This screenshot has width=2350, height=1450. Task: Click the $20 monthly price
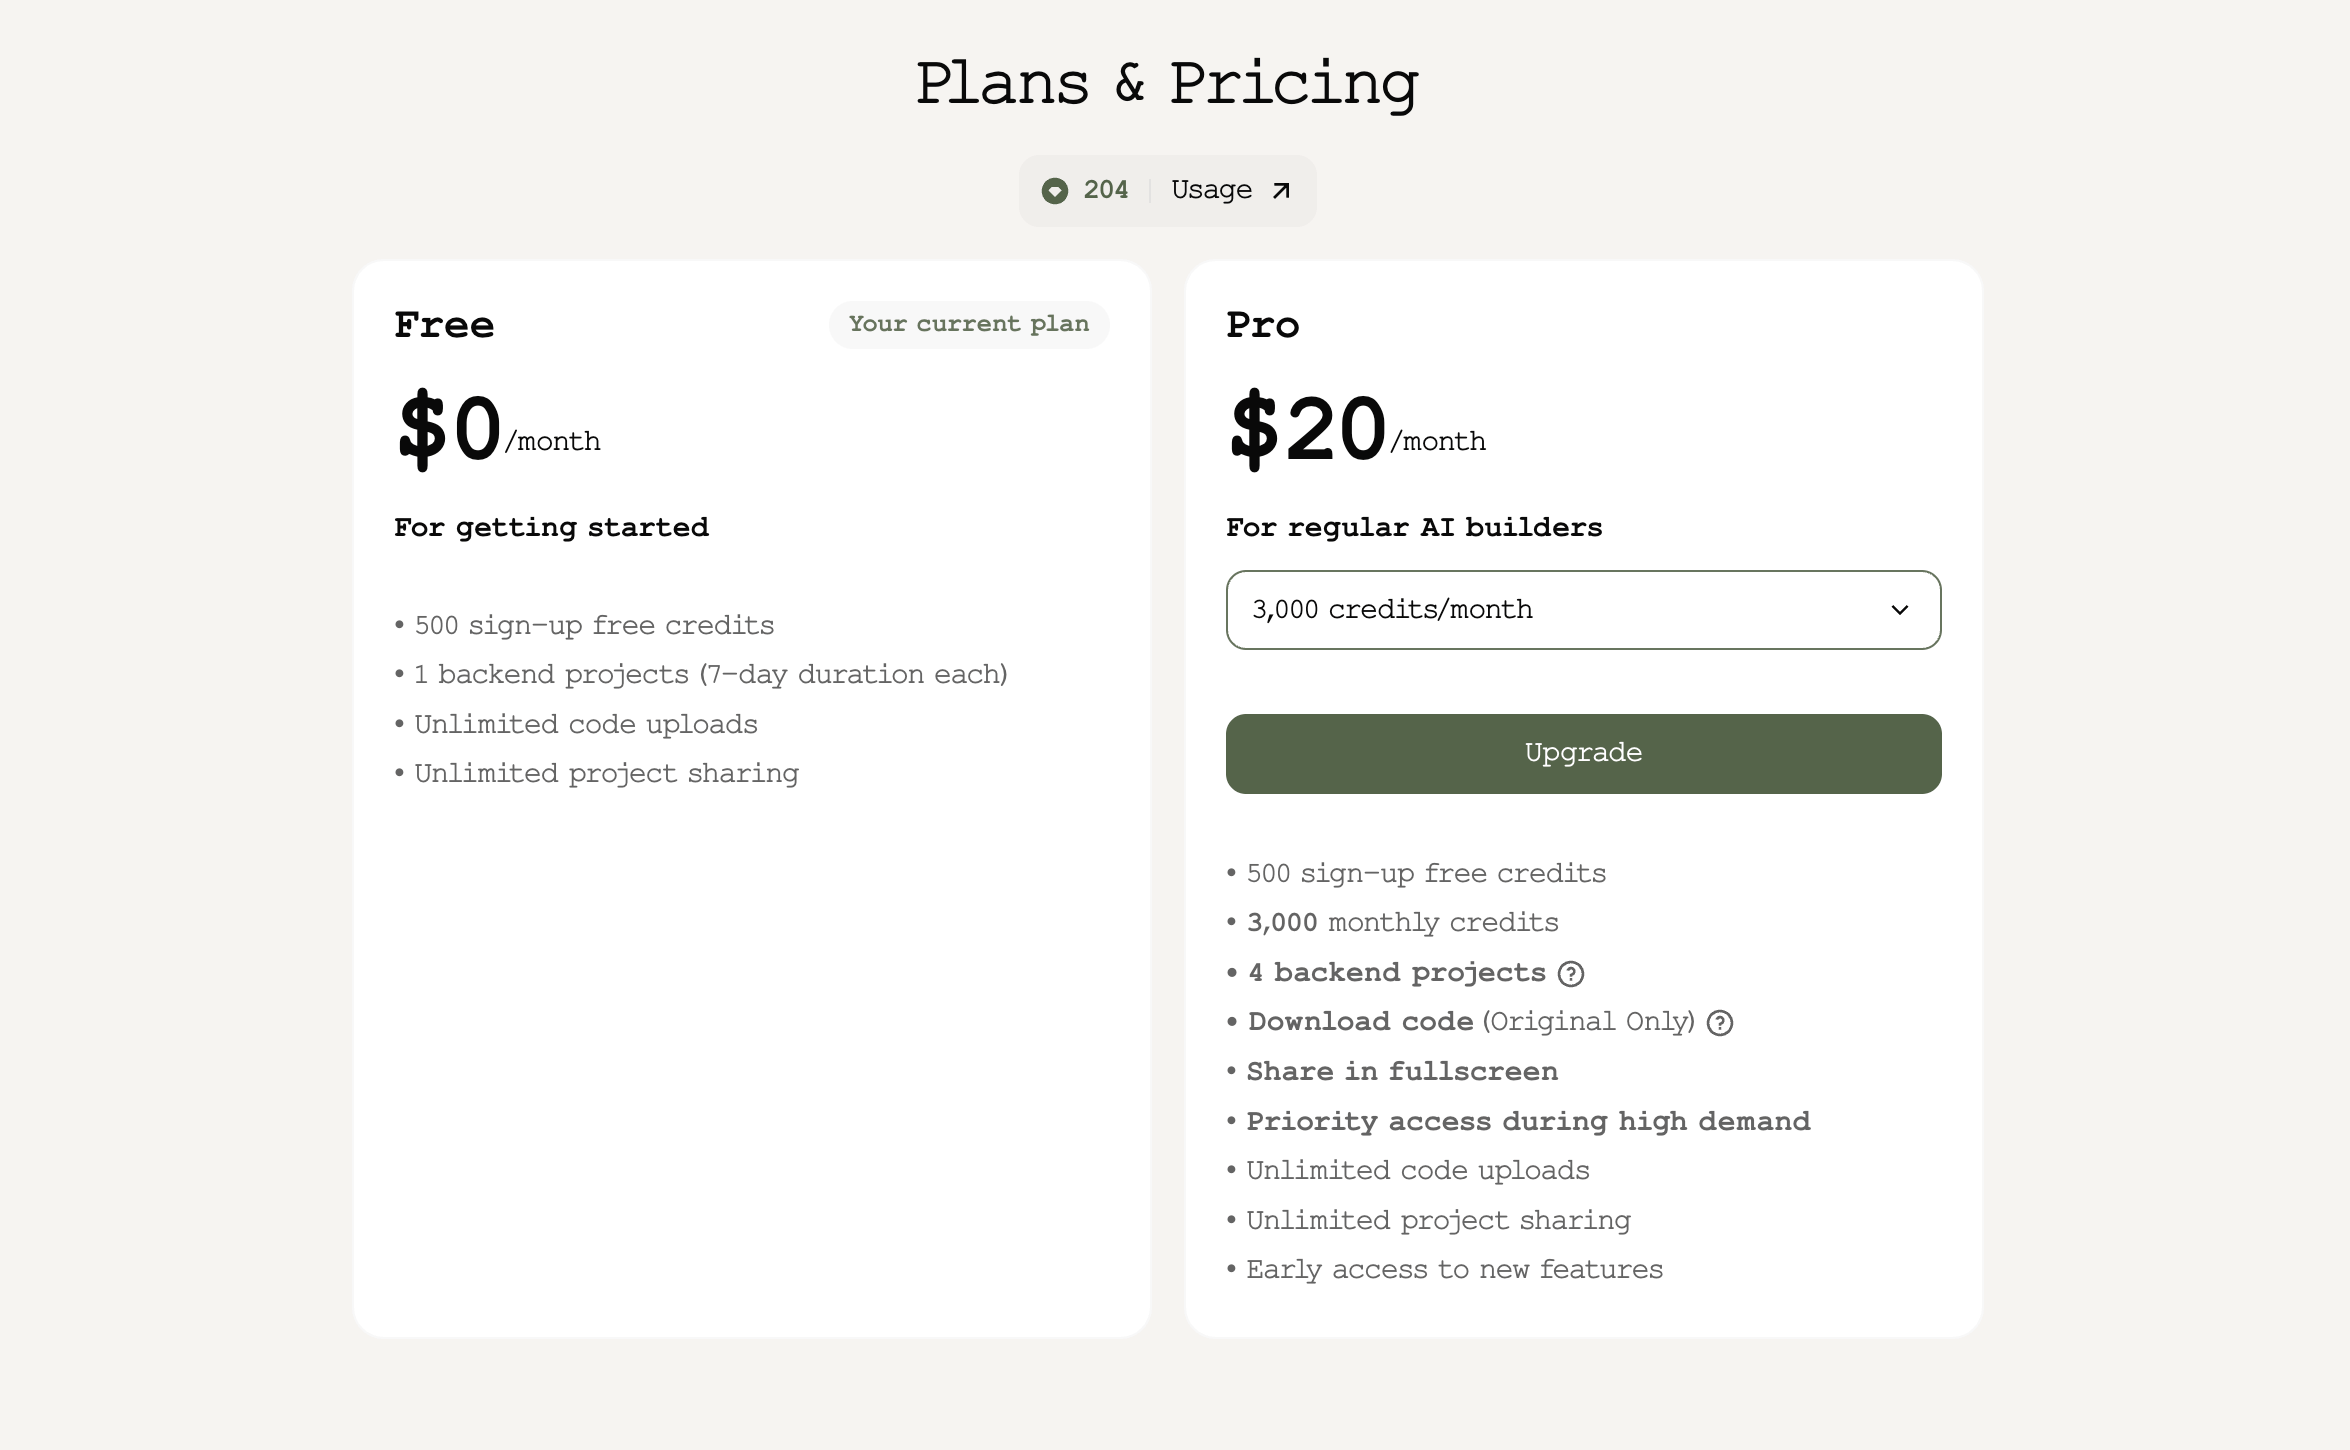coord(1308,430)
